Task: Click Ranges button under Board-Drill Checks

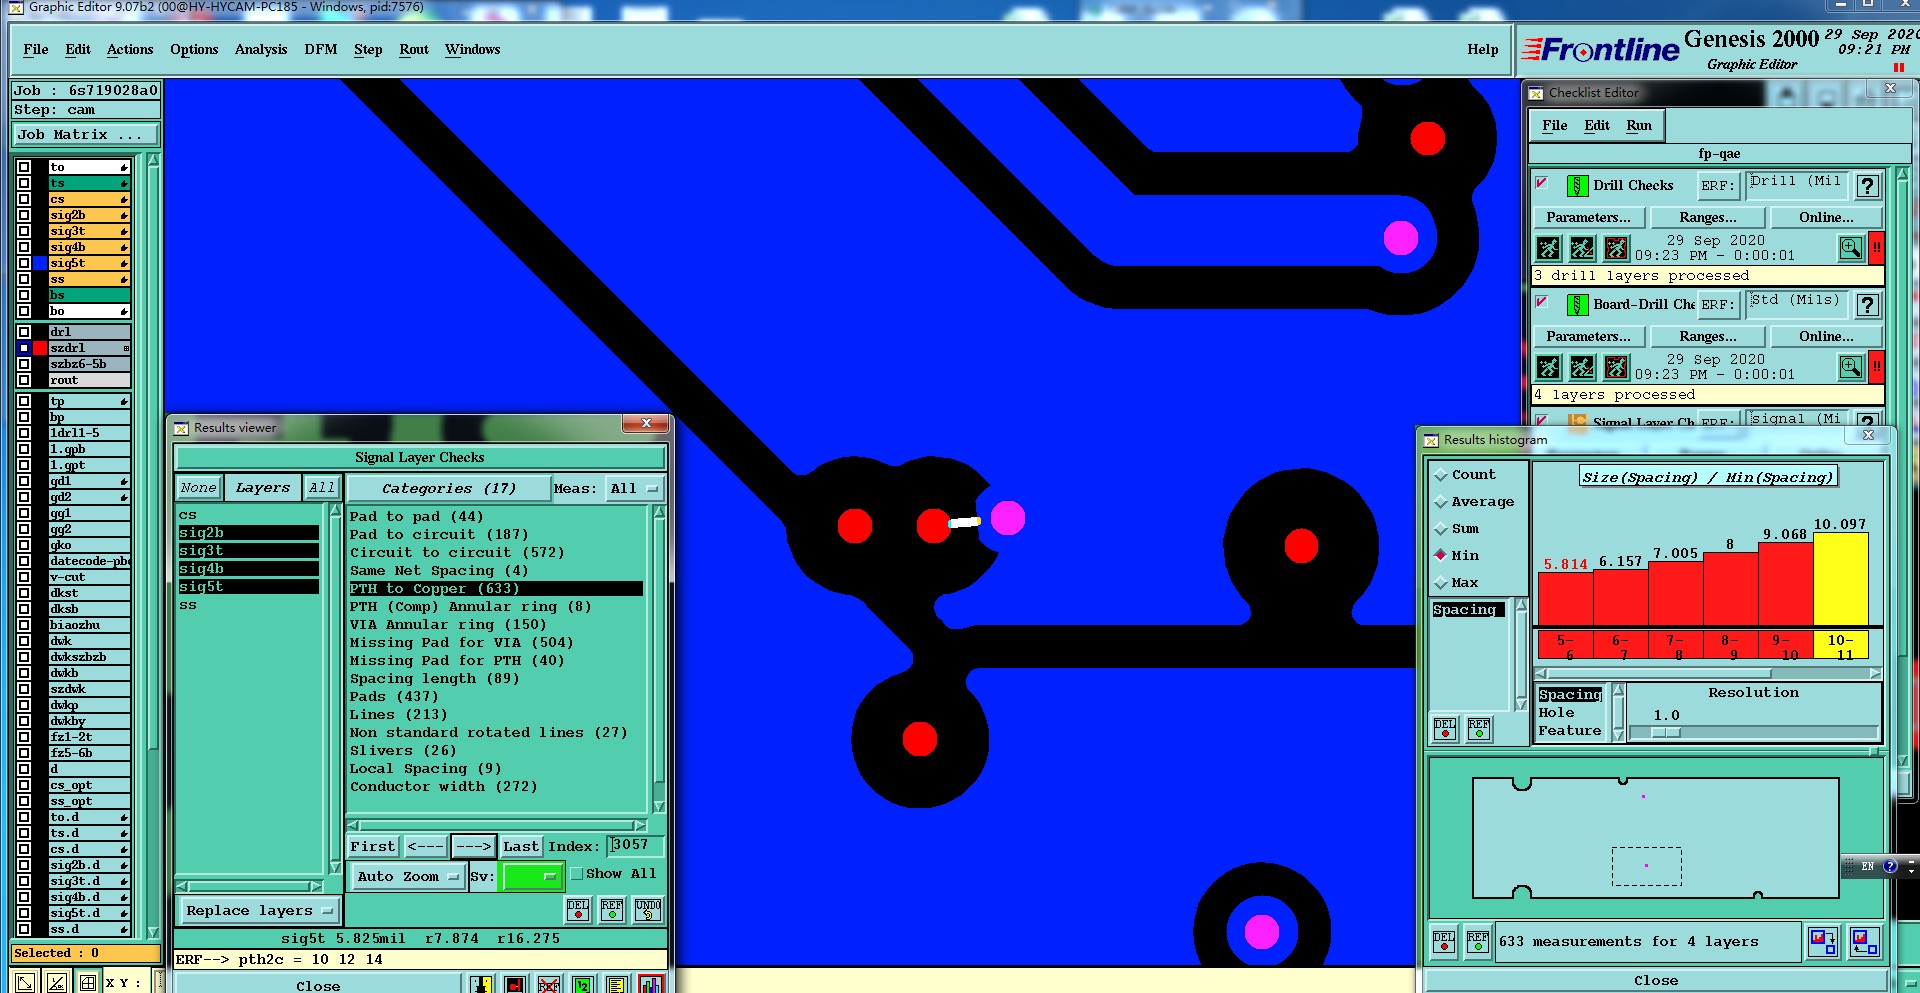Action: (x=1708, y=337)
